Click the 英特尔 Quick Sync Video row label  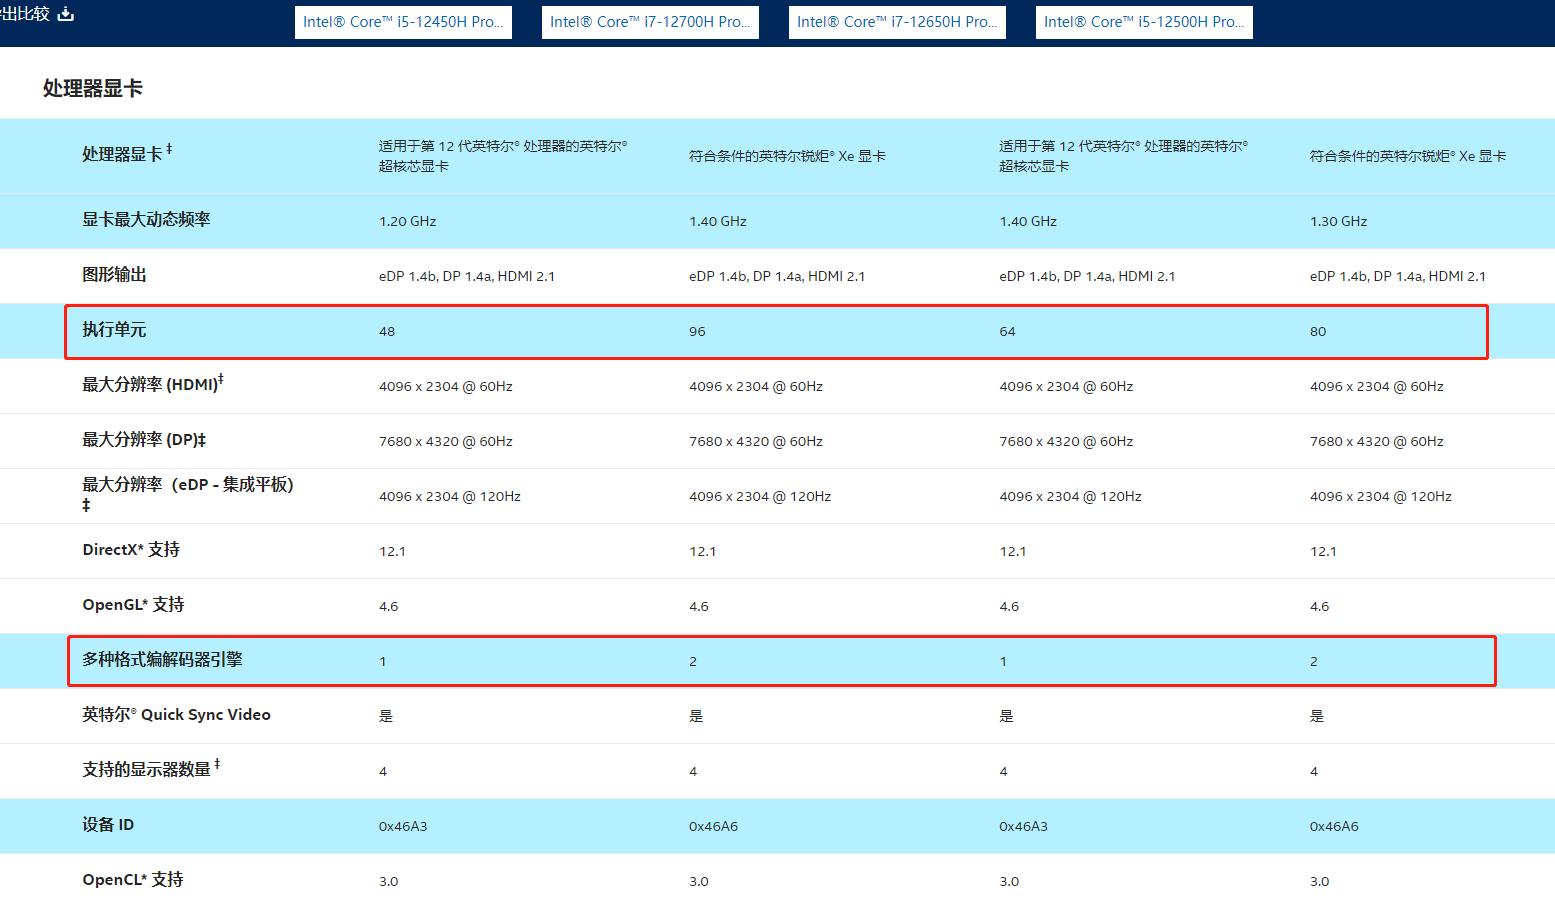click(176, 714)
